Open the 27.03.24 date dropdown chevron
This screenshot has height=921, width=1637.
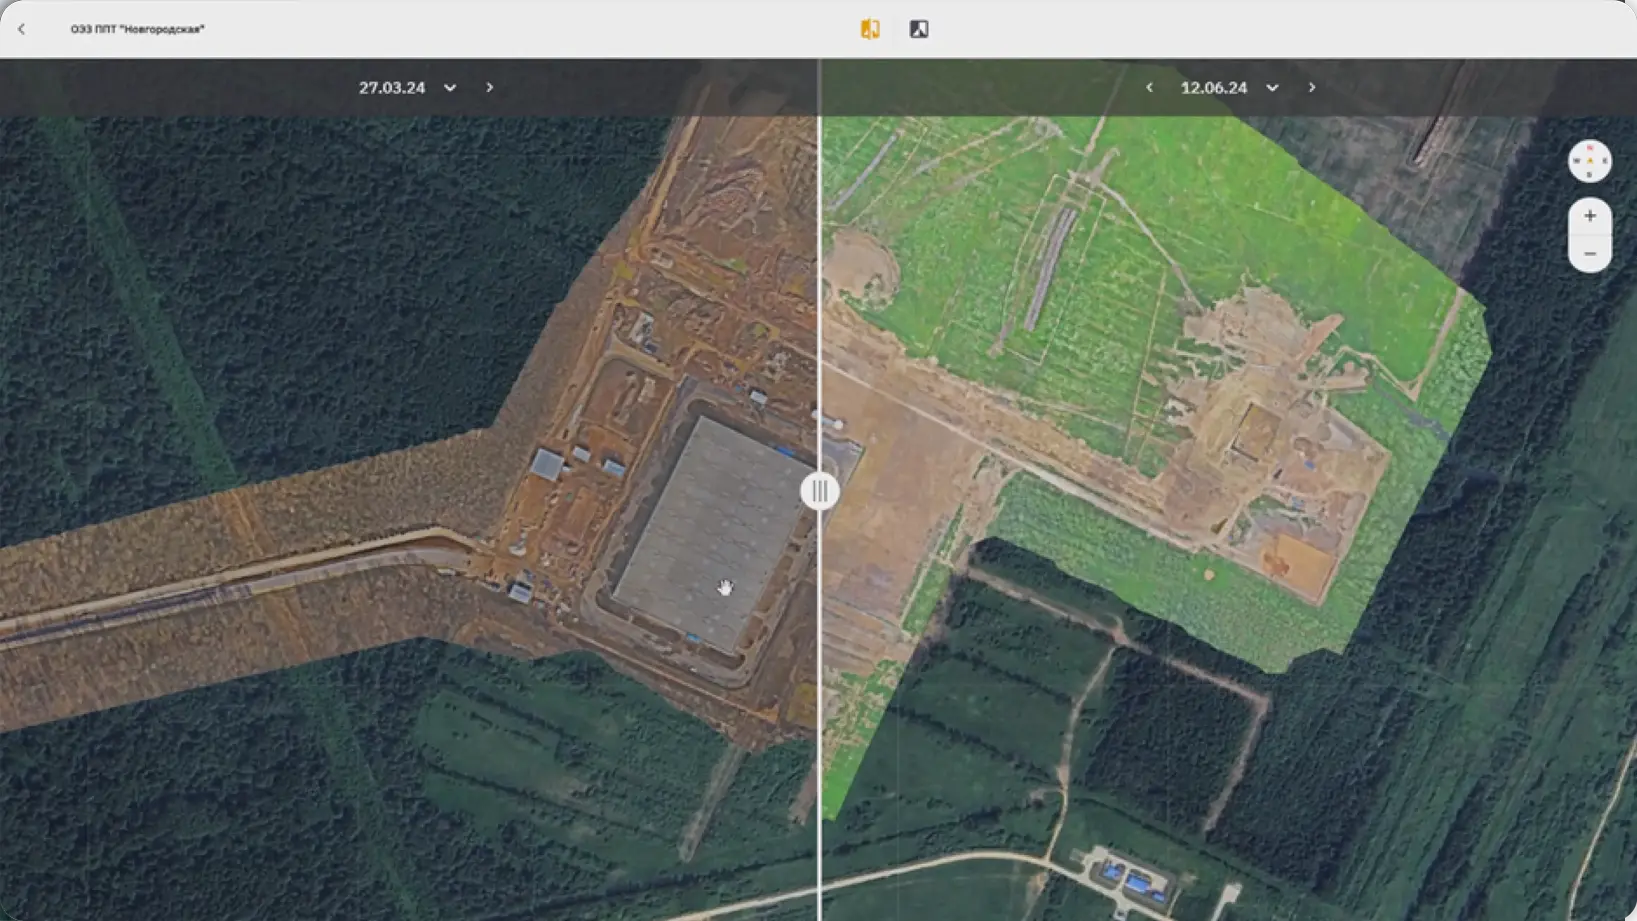[x=450, y=88]
